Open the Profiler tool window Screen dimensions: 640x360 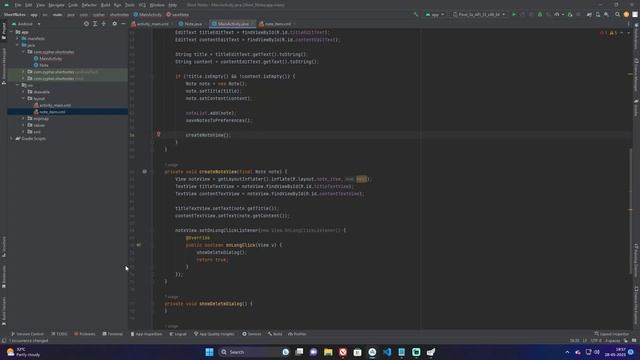pyautogui.click(x=297, y=334)
